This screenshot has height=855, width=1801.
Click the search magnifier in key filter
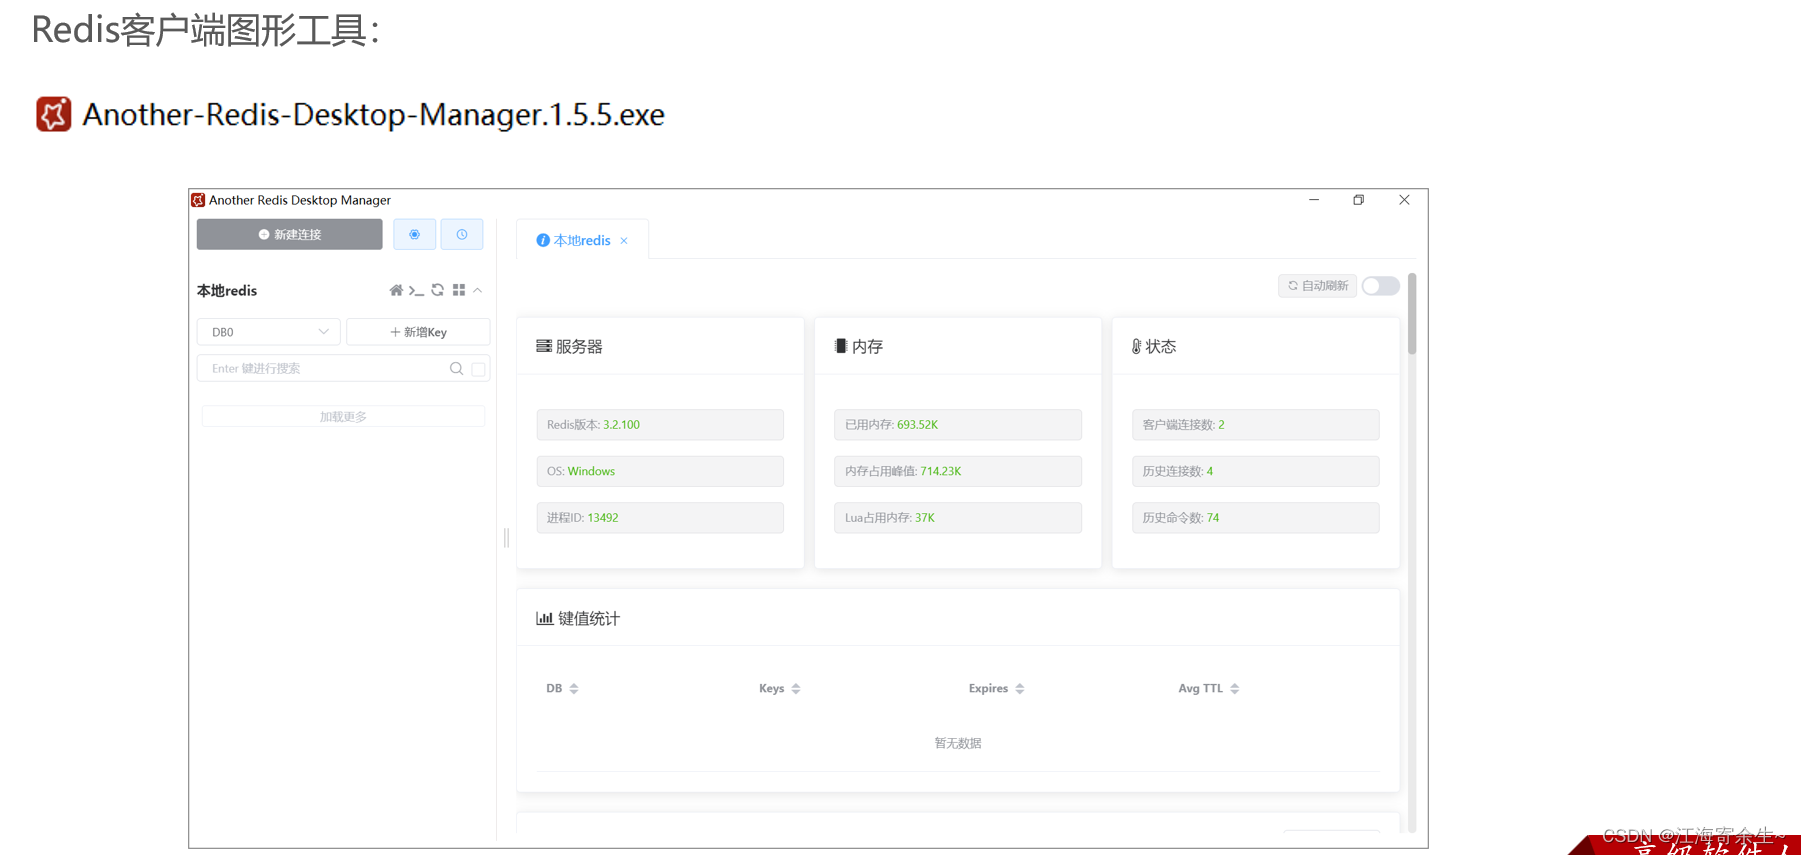tap(456, 368)
